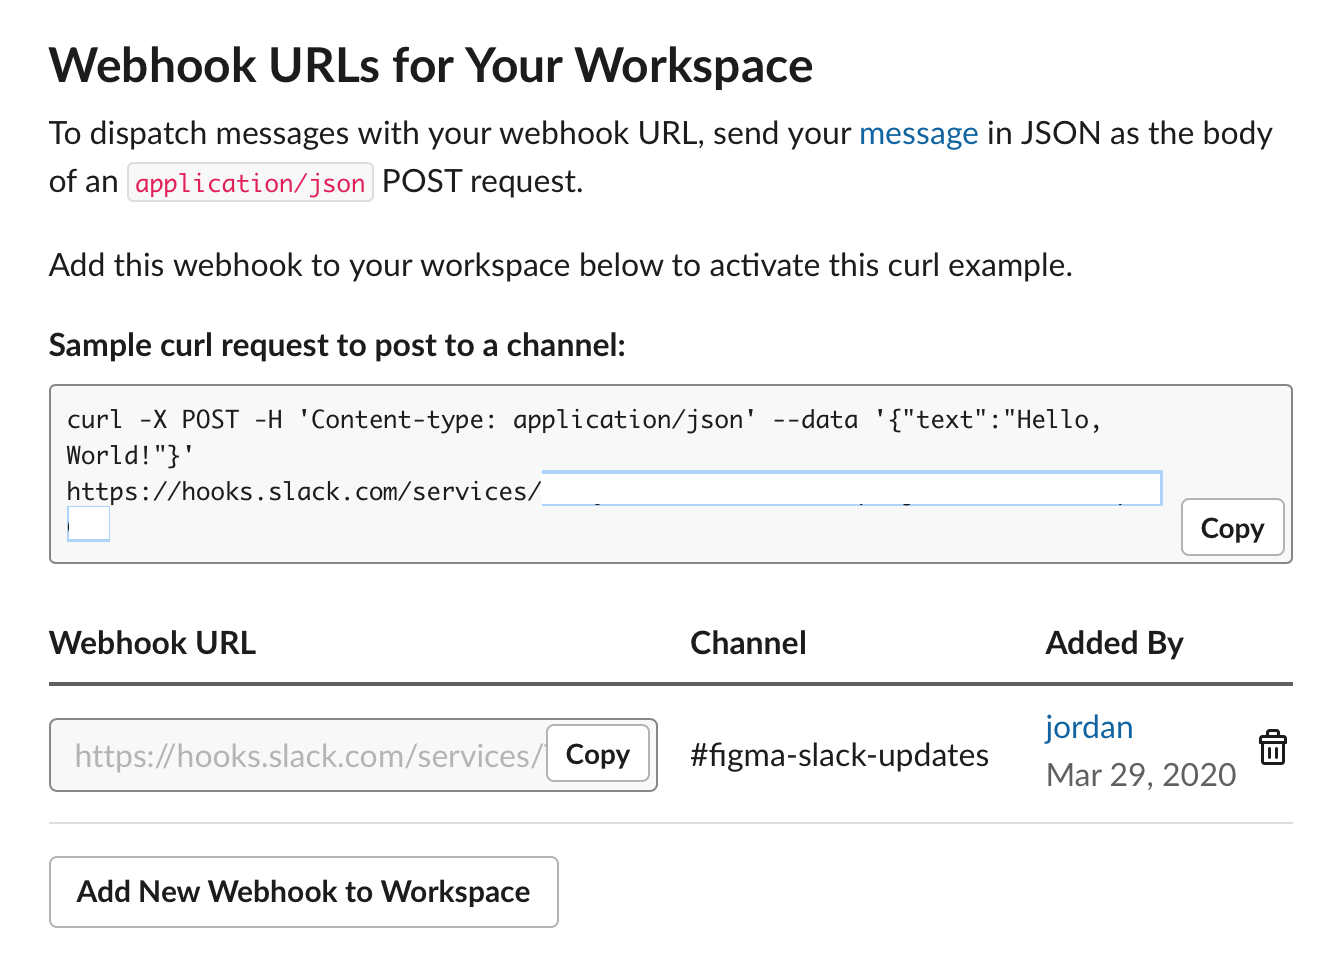Click the hooks.slack.com URL in curl sample
1344x974 pixels.
[304, 491]
